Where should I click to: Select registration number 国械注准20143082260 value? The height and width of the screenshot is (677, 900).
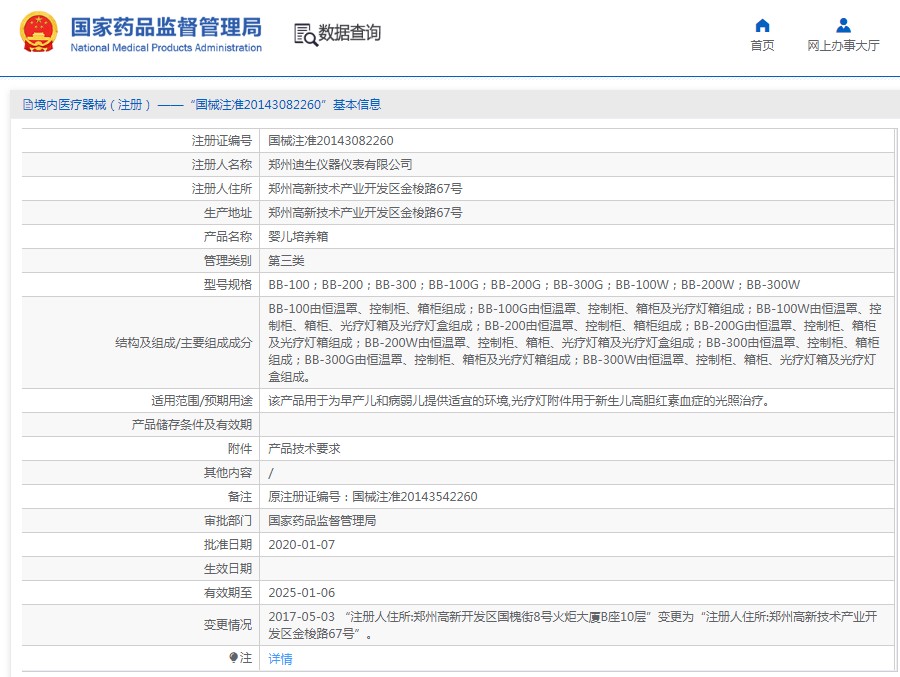pyautogui.click(x=331, y=141)
